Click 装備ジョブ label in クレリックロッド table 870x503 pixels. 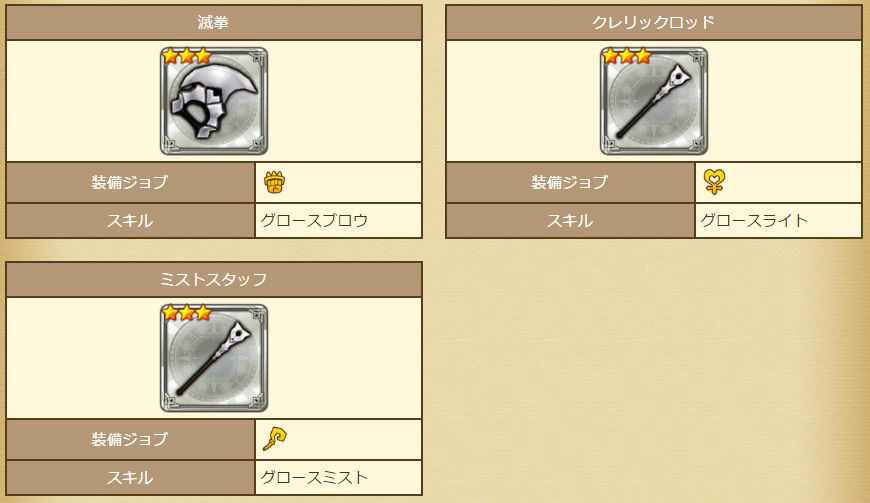(570, 182)
